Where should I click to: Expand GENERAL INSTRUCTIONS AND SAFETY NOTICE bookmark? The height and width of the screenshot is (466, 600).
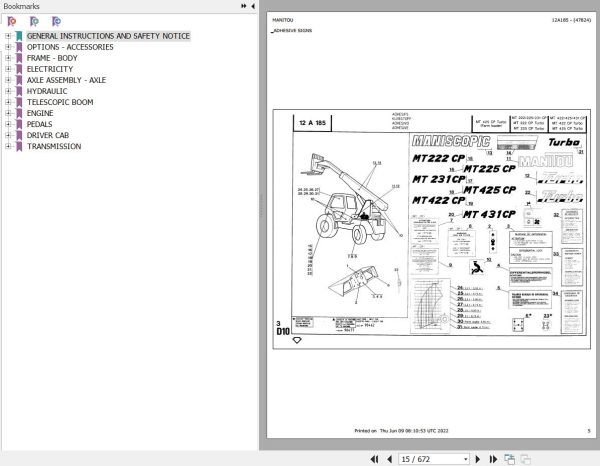tap(8, 36)
